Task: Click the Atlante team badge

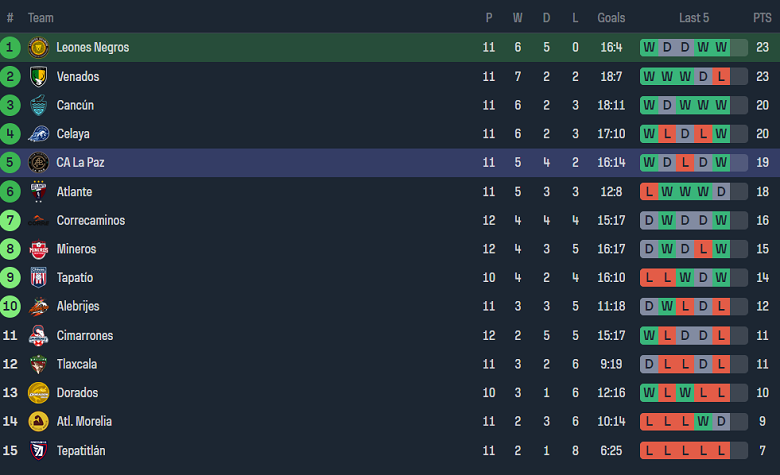Action: click(39, 191)
